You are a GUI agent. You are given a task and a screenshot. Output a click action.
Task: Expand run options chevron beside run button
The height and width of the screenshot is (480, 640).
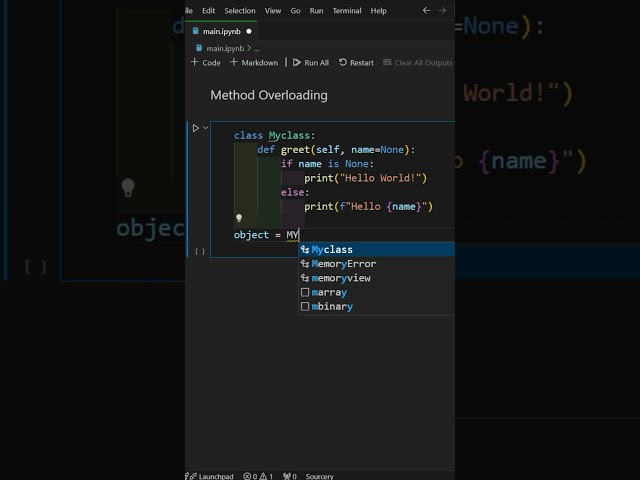click(205, 128)
